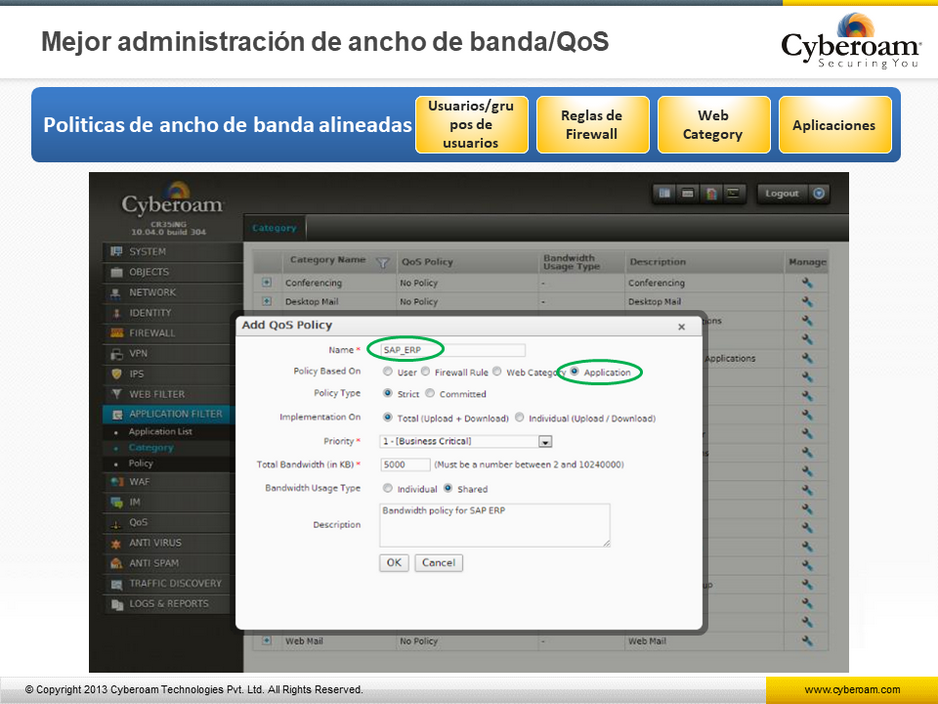Click the Logs & Reports sidebar item
The height and width of the screenshot is (704, 938).
coord(168,604)
